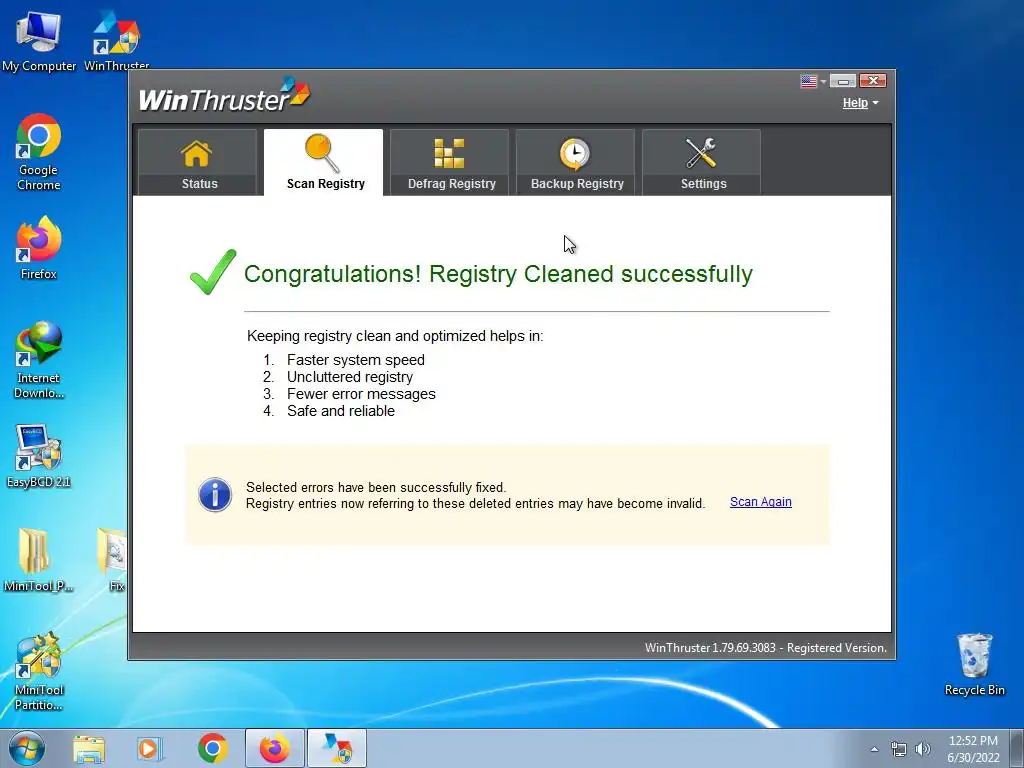The width and height of the screenshot is (1024, 768).
Task: Select Firefox desktop shortcut
Action: (39, 248)
